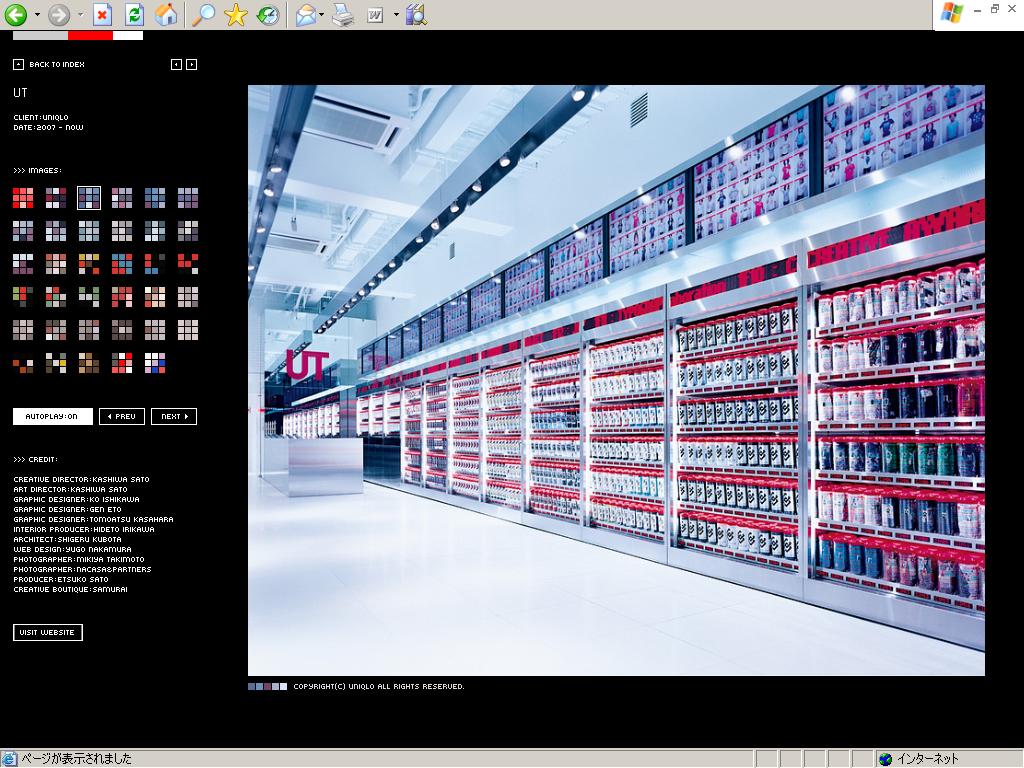View the last thumbnail in the fourth images row
Viewport: 1024px width, 768px height.
(188, 296)
